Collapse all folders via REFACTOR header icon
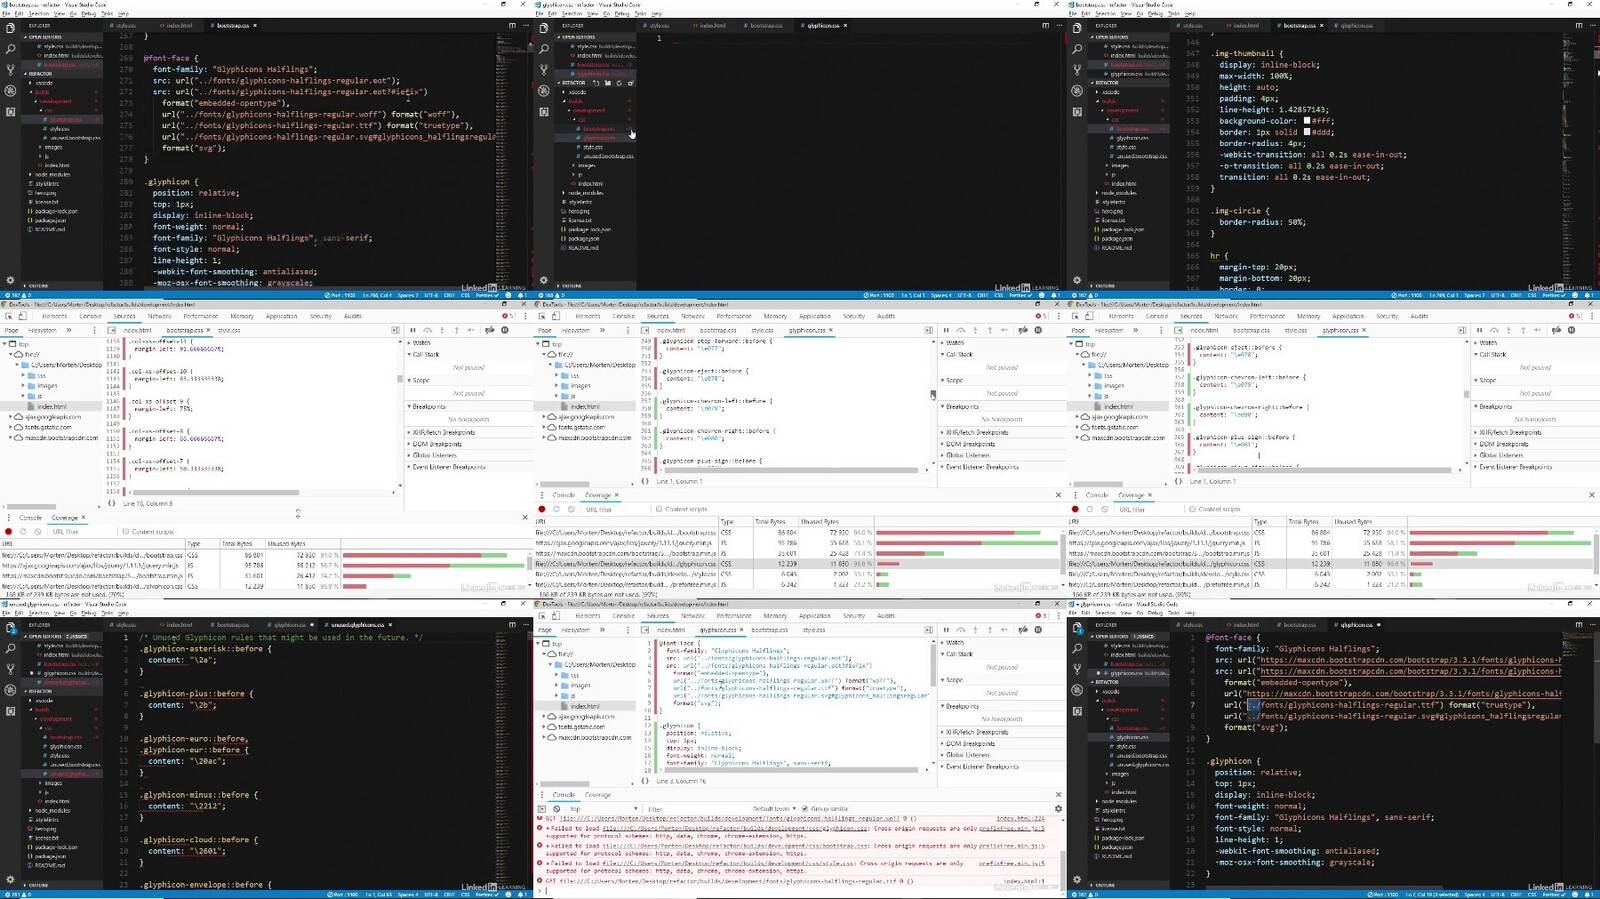The image size is (1600, 899). [629, 83]
